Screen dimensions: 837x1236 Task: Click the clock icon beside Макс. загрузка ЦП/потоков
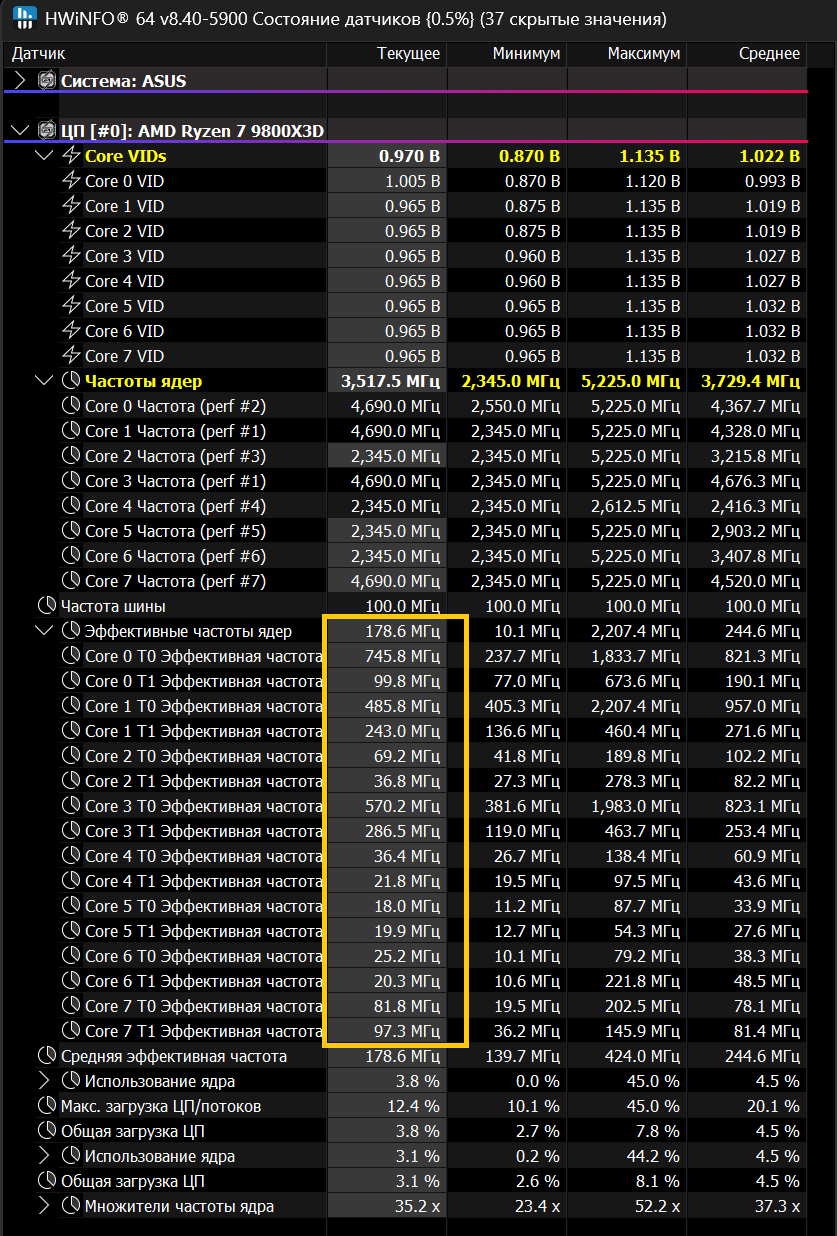click(x=47, y=1105)
